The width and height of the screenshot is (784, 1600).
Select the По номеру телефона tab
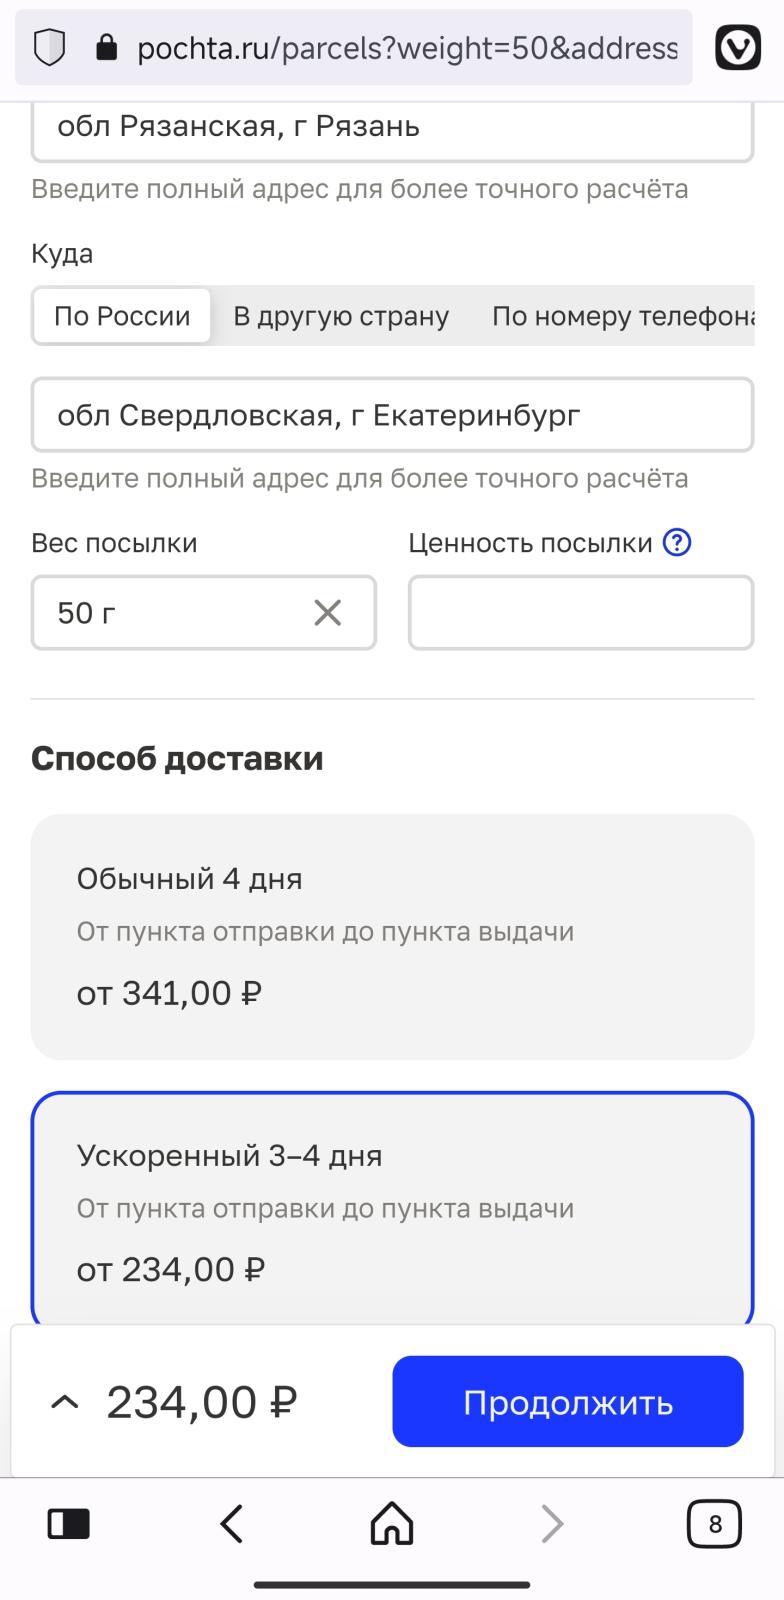pyautogui.click(x=622, y=316)
